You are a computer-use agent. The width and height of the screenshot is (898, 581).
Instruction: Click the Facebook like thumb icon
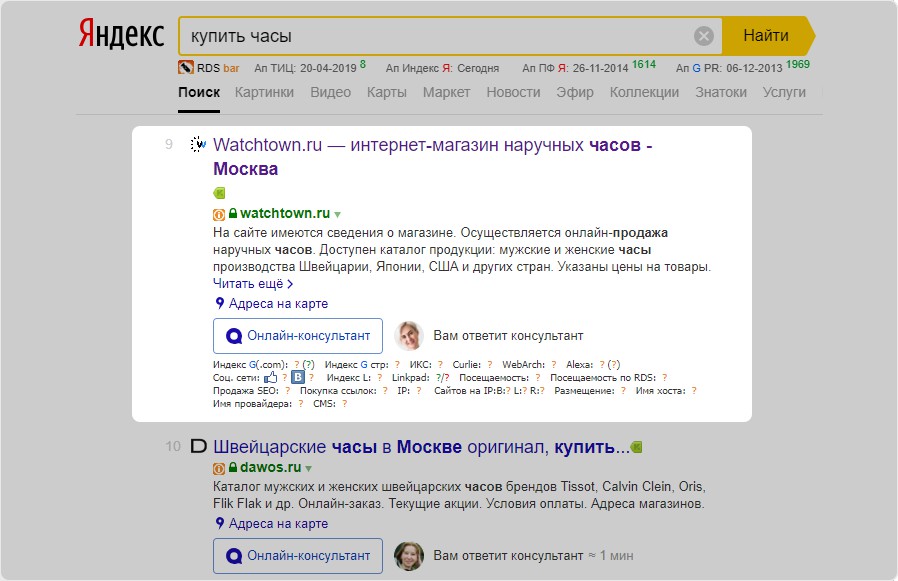point(271,377)
